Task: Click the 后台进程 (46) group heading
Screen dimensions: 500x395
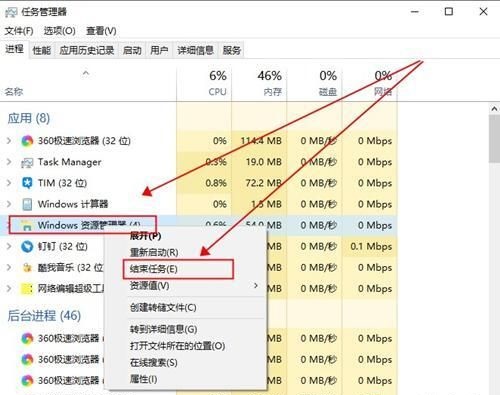Action: [44, 316]
